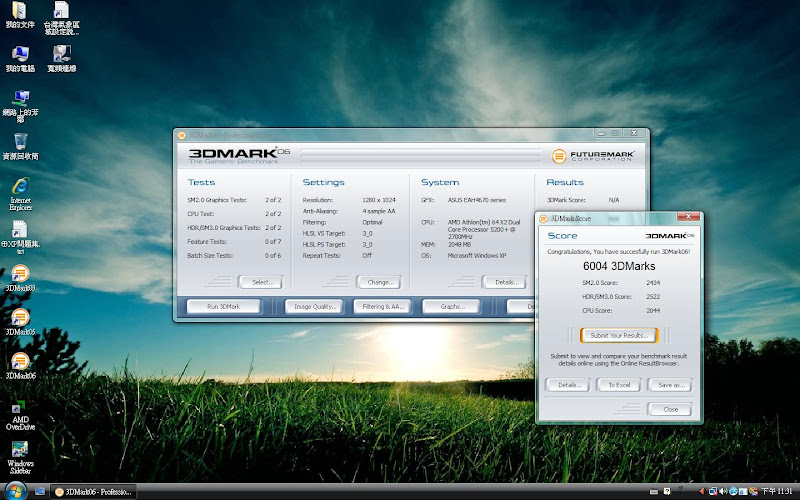Image resolution: width=800 pixels, height=500 pixels.
Task: Open the 3DMark06 desktop shortcut
Action: pos(20,361)
